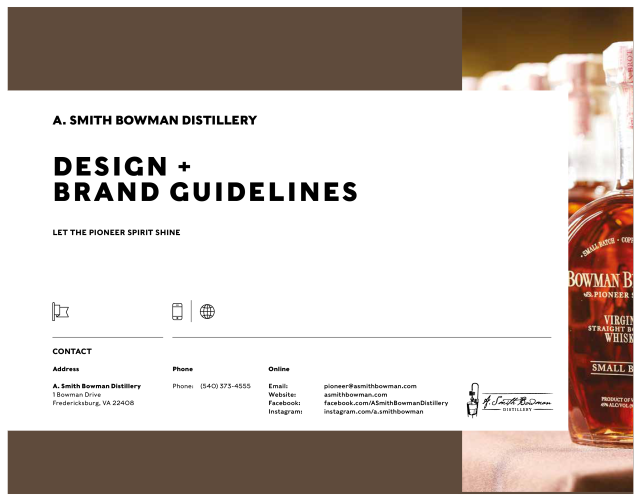Select 'Fredericksburg, VA 22408' text

pos(93,403)
